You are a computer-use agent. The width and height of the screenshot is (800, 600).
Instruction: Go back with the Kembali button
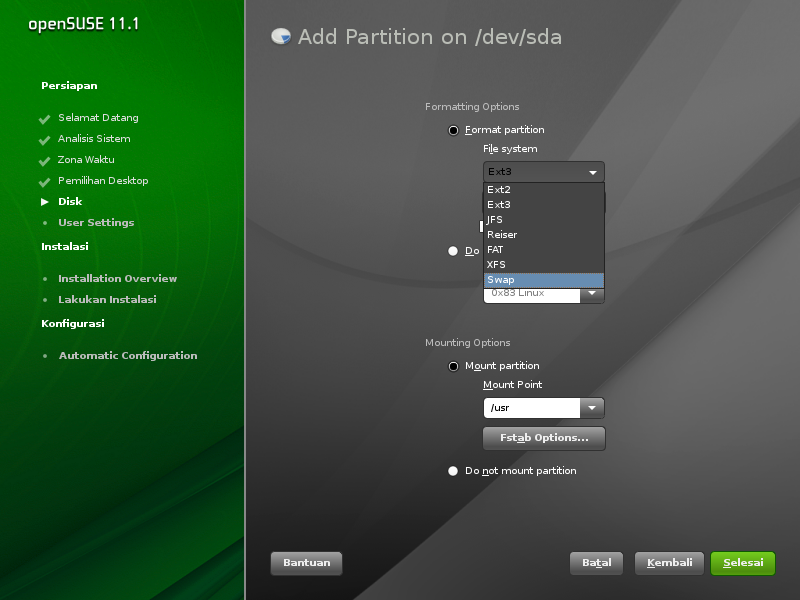pyautogui.click(x=669, y=563)
